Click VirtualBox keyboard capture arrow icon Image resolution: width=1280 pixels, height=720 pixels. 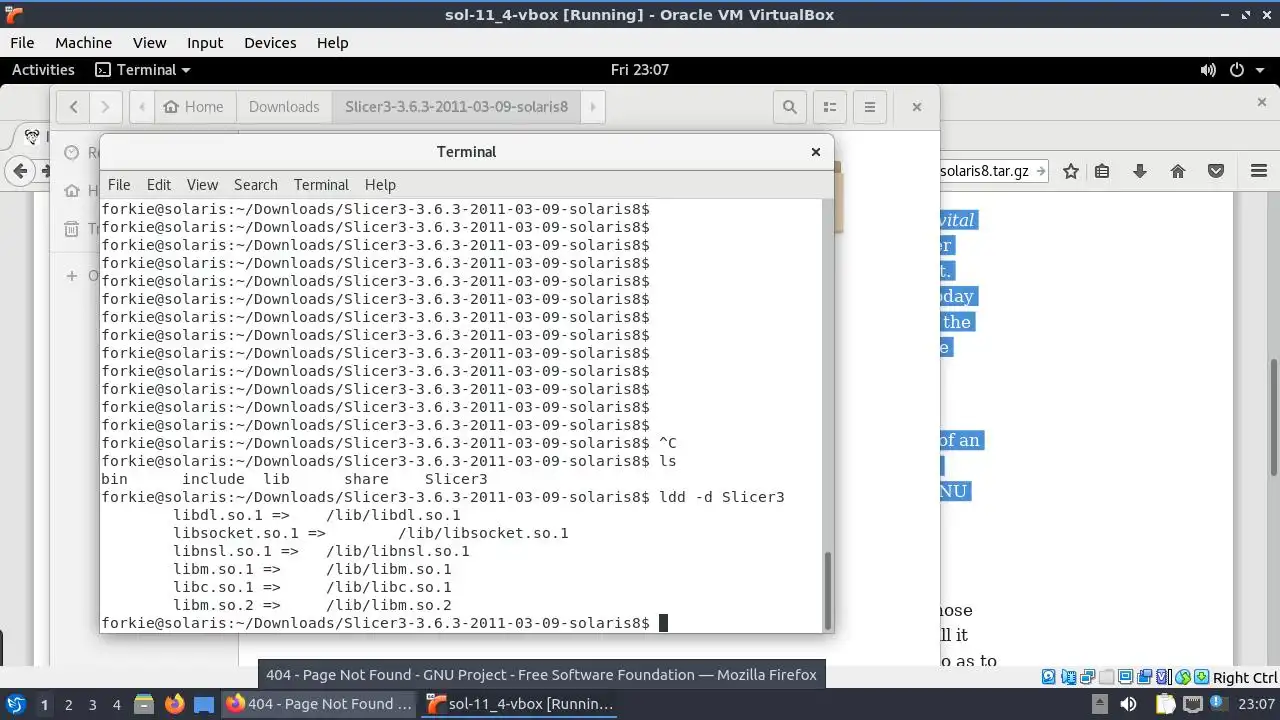1201,677
